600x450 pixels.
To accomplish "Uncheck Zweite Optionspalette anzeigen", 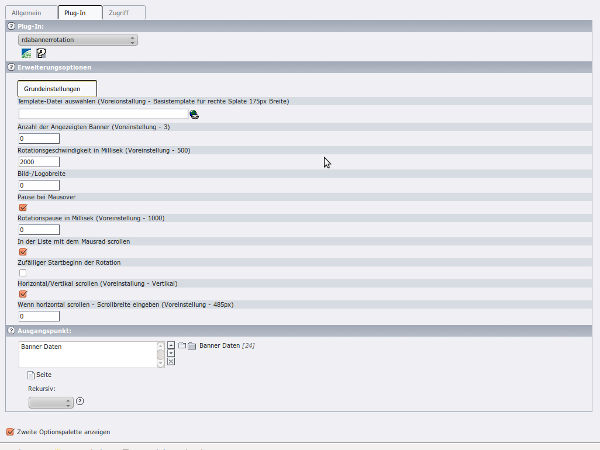I will coord(10,432).
